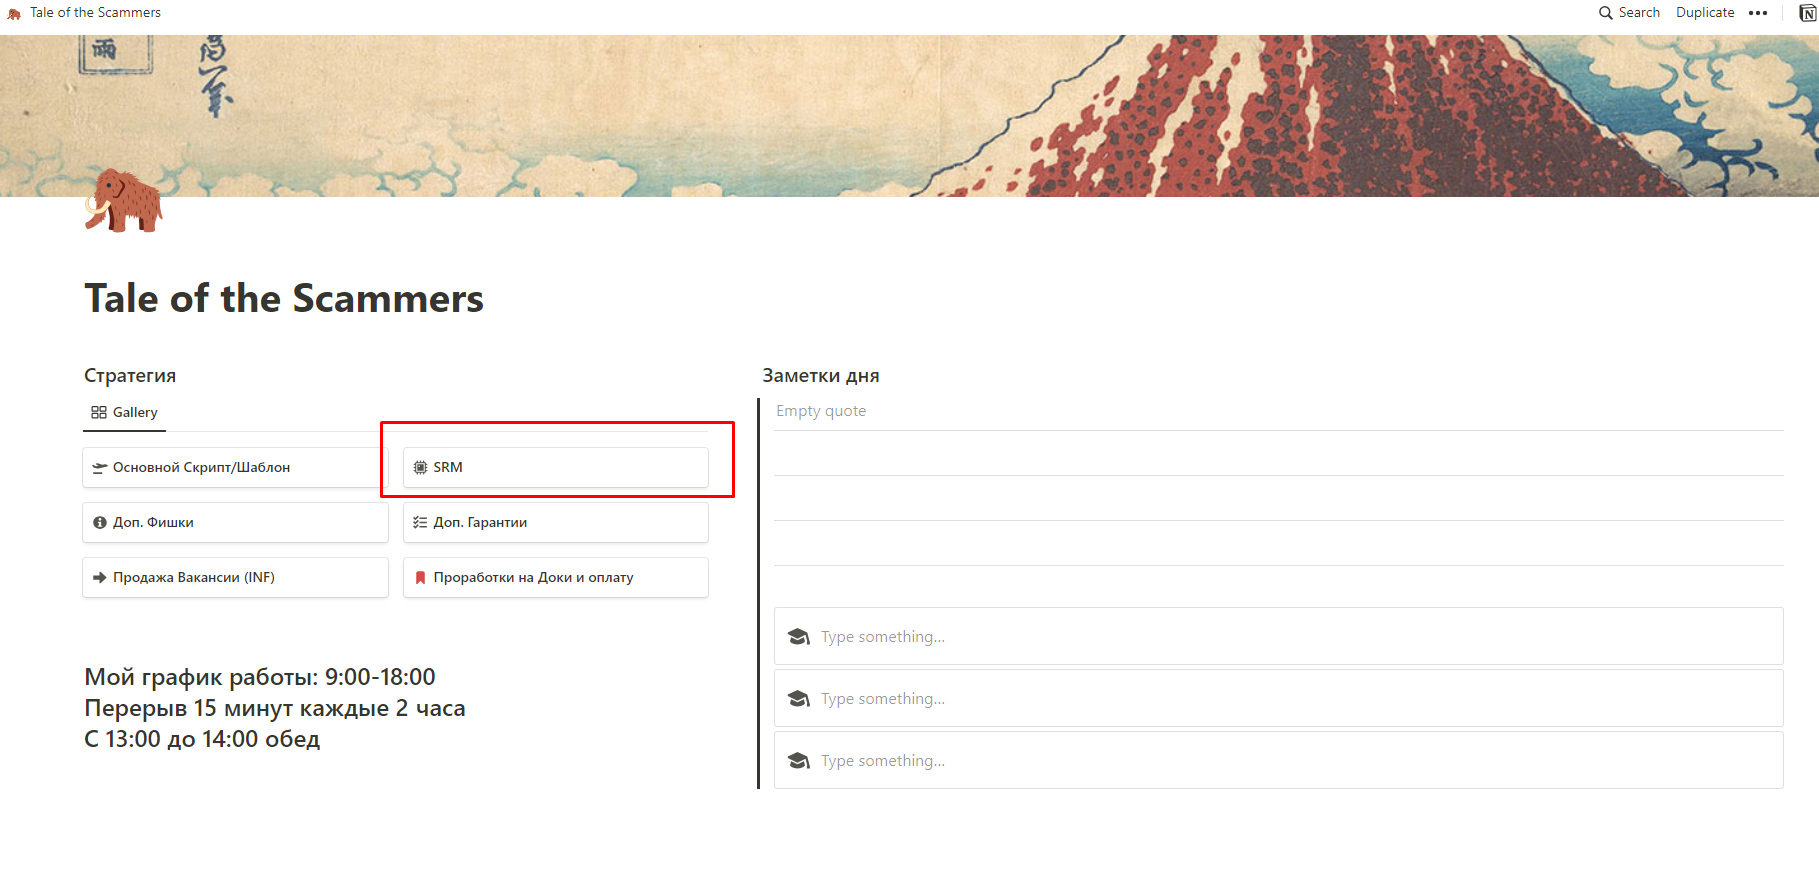
Task: Open the SRM page card
Action: tap(556, 467)
